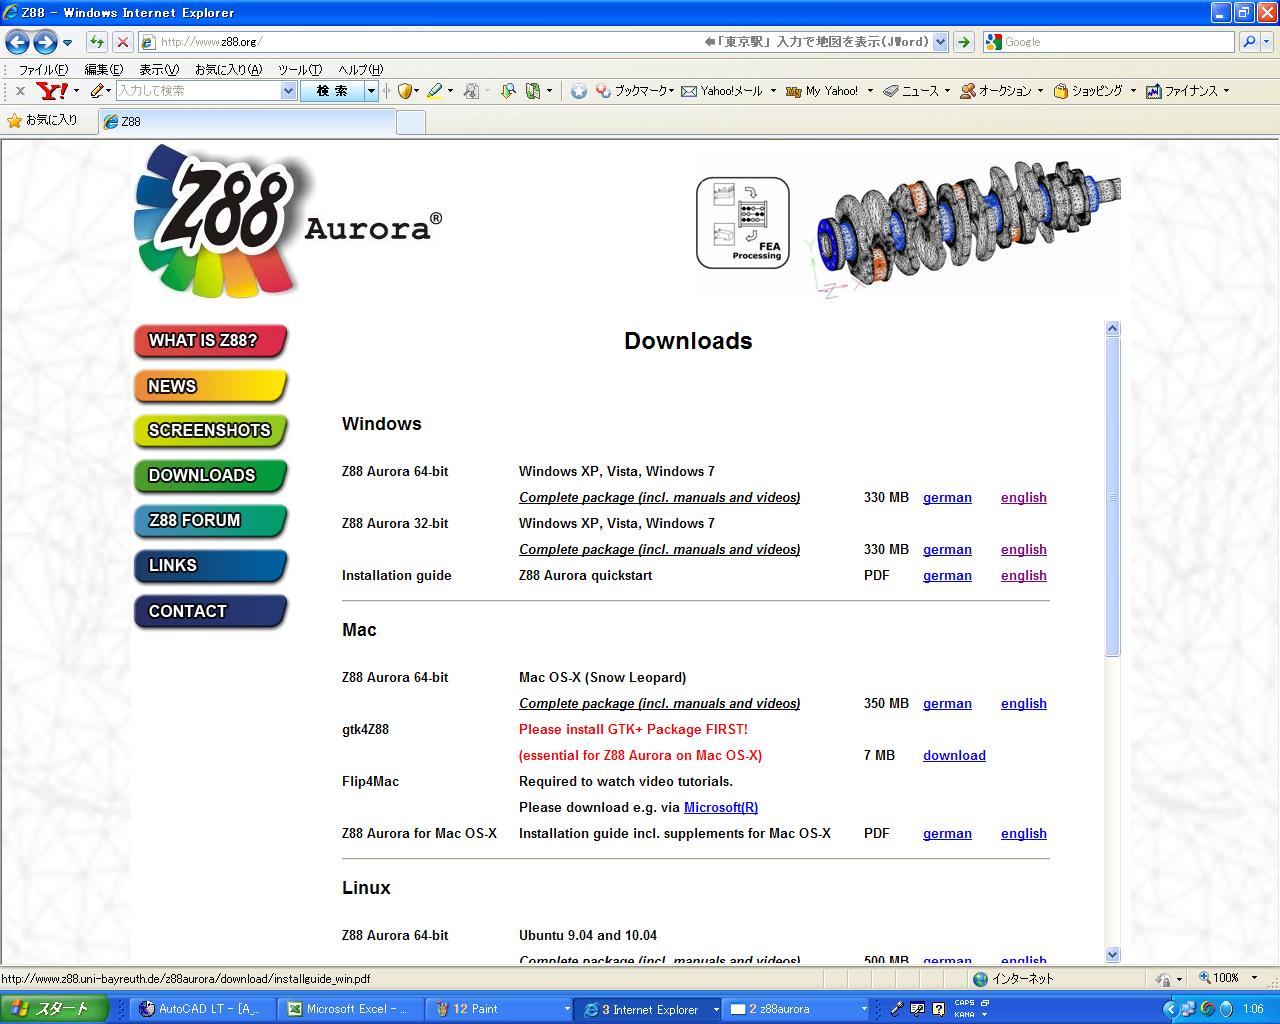Screen dimensions: 1280x1024
Task: Click the green page translate icon on toolbar
Action: (534, 91)
